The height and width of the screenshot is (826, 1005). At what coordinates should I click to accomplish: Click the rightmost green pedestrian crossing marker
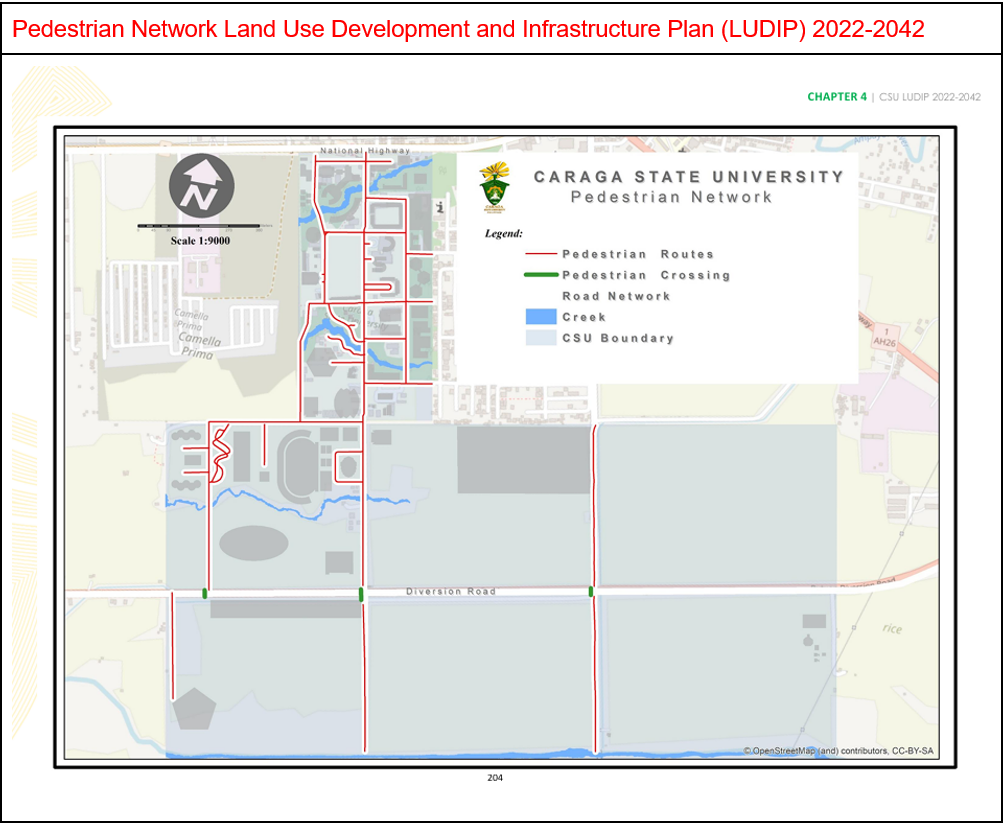(x=592, y=592)
